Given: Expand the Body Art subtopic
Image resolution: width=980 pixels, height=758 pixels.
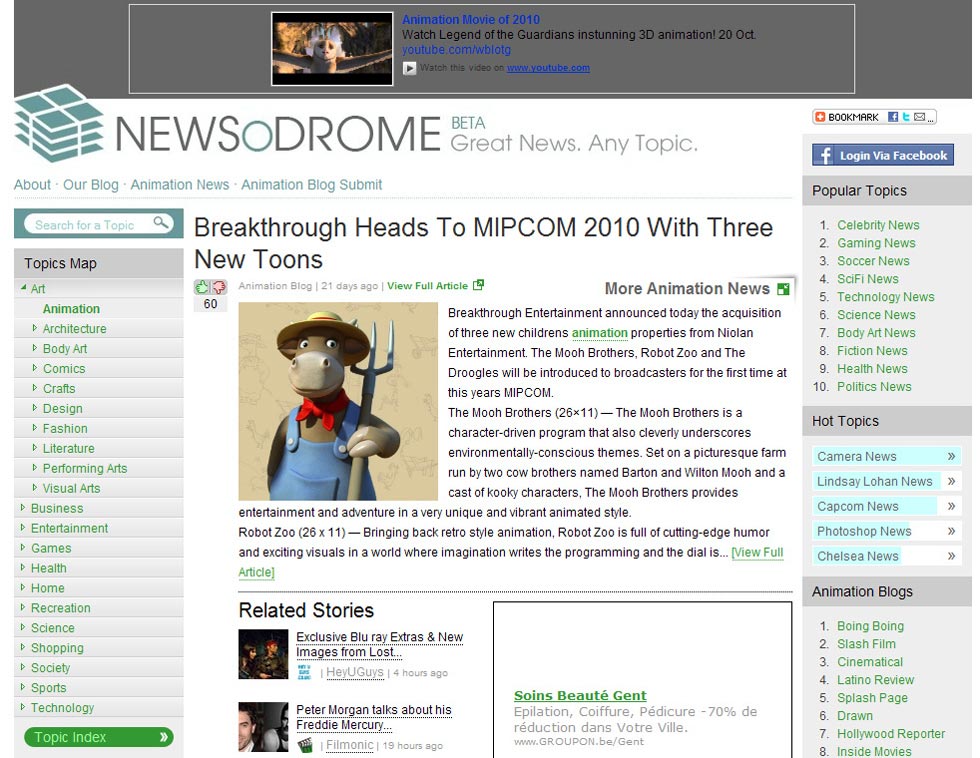Looking at the screenshot, I should point(35,348).
